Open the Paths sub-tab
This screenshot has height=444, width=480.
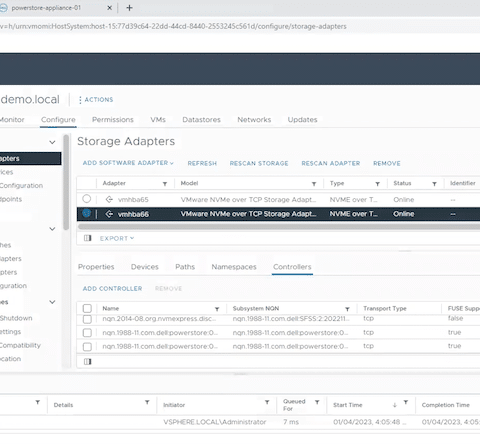click(x=185, y=267)
